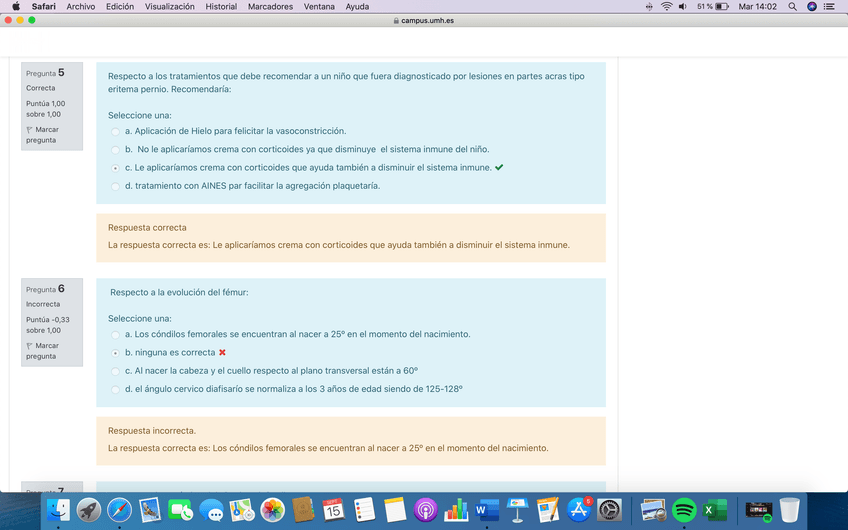
Task: Open Spotlight search magnifier
Action: (x=792, y=6)
